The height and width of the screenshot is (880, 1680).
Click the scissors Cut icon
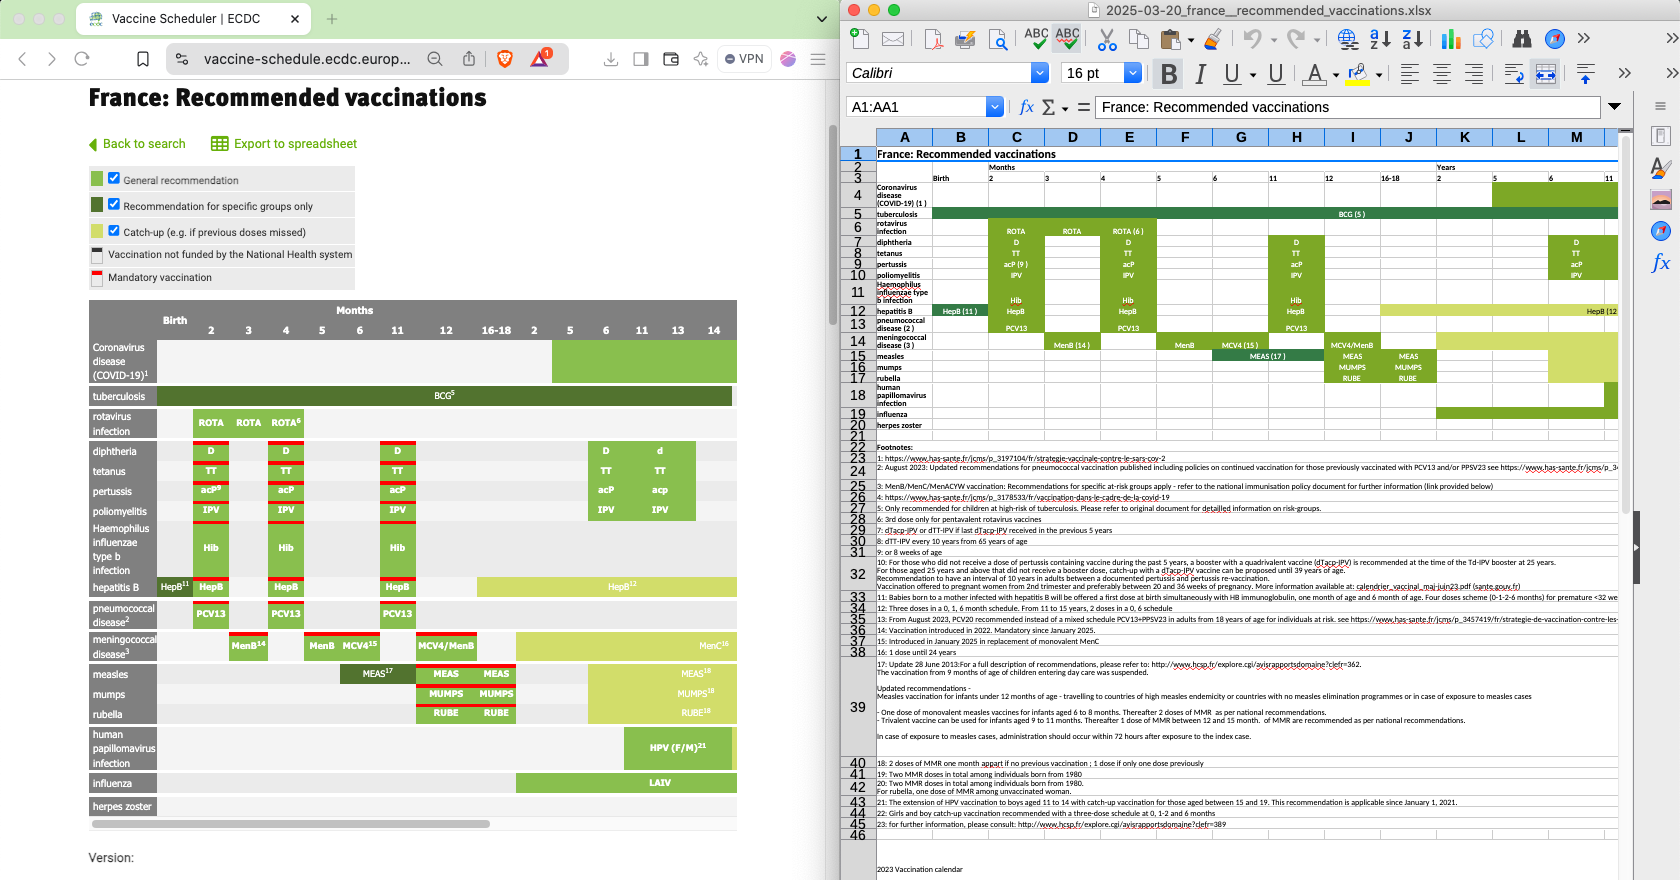point(1107,39)
